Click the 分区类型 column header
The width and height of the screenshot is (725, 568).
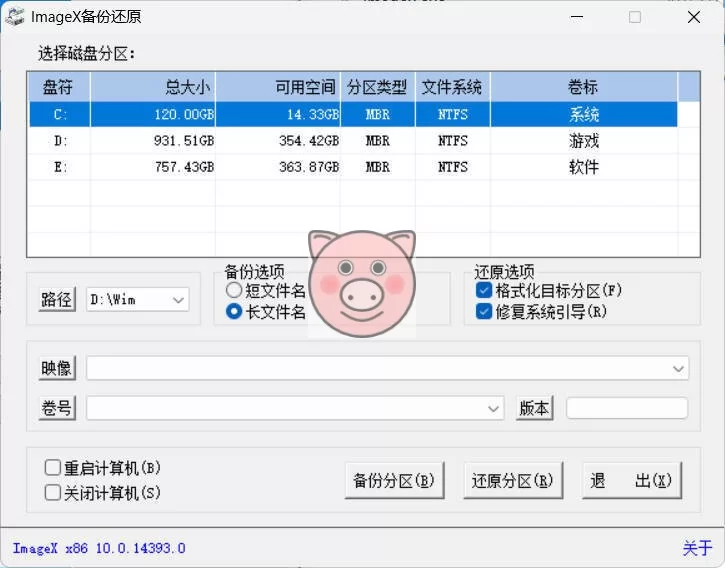click(x=378, y=87)
